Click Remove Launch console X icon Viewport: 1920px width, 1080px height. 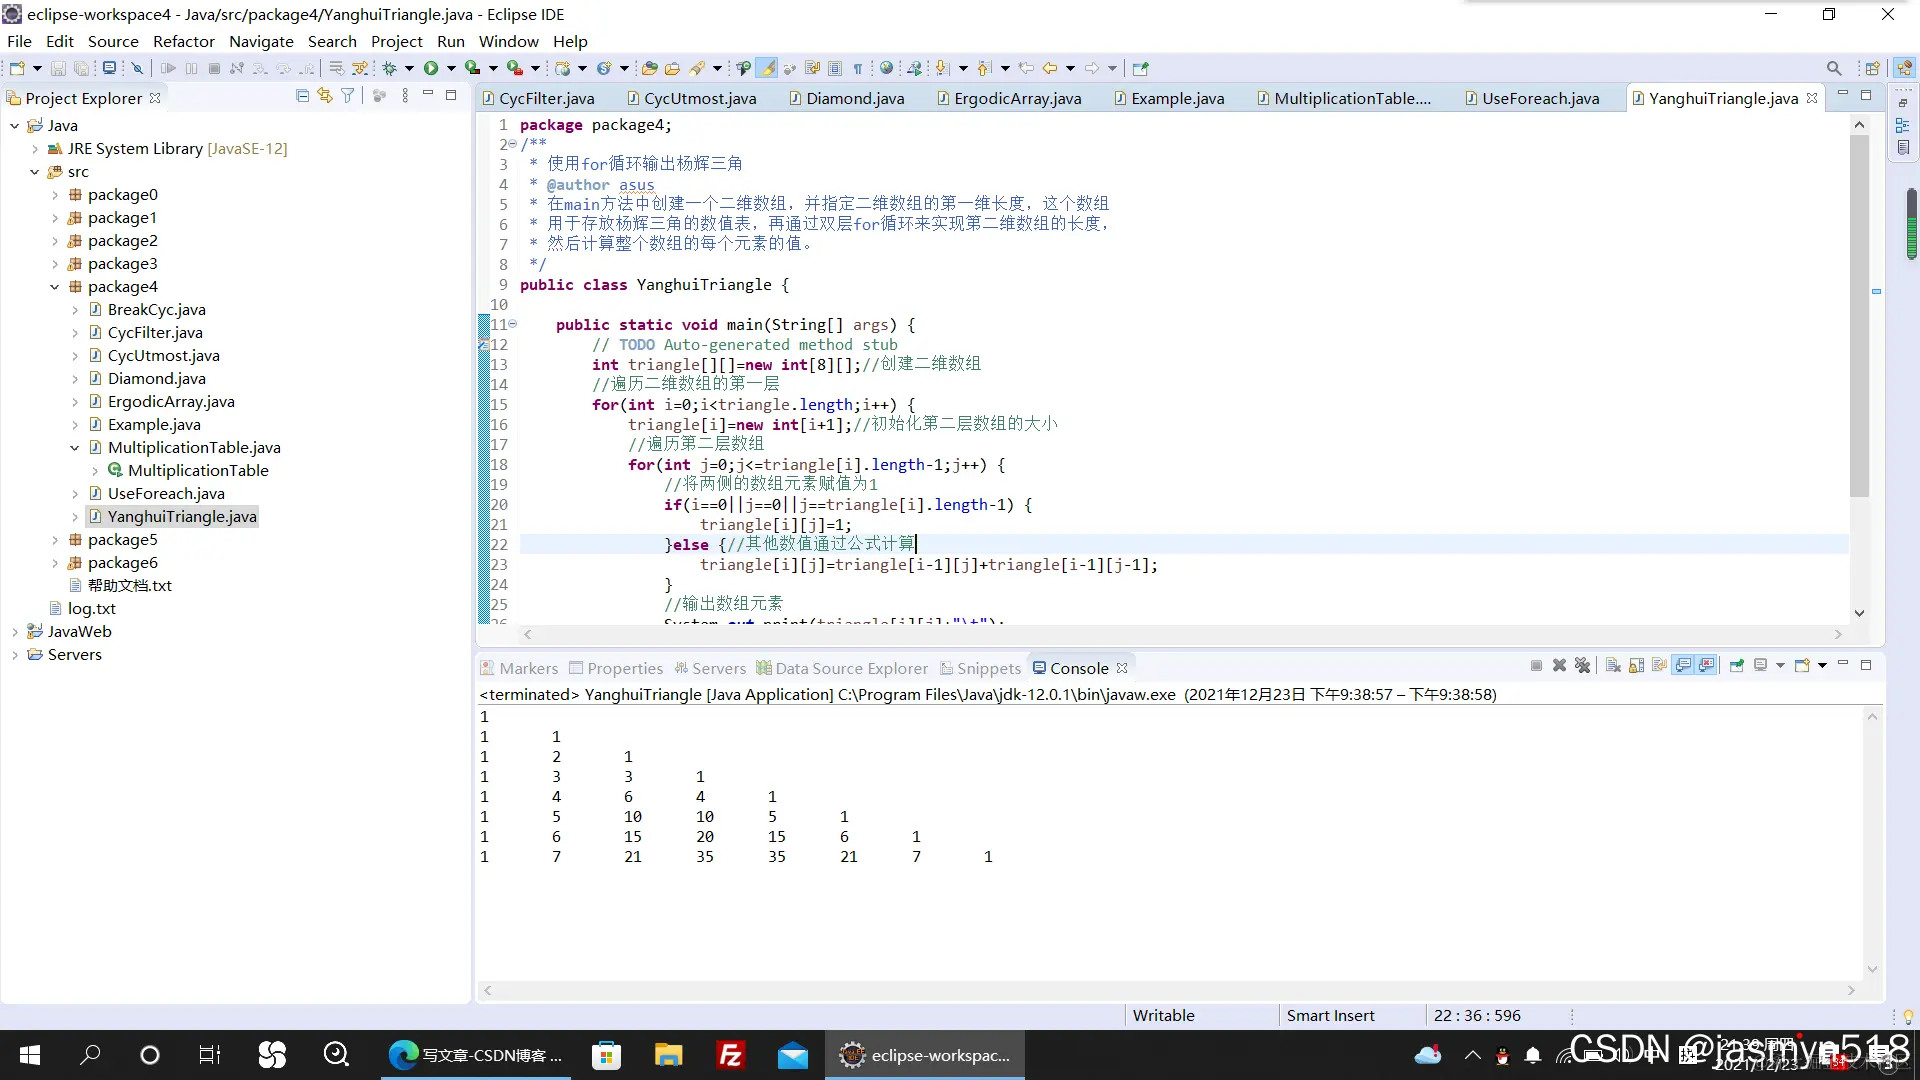click(1559, 666)
